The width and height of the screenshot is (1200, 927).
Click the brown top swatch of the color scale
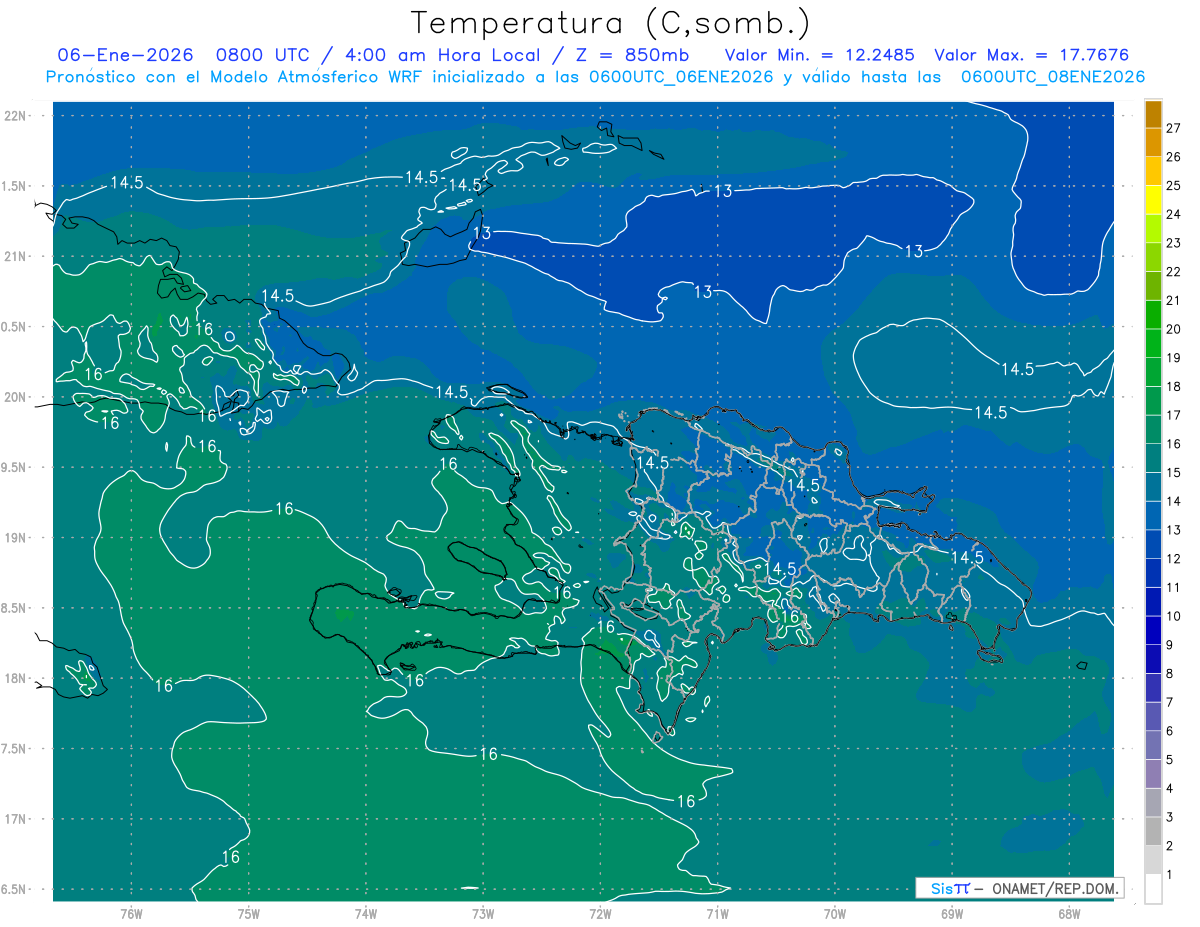(x=1153, y=114)
